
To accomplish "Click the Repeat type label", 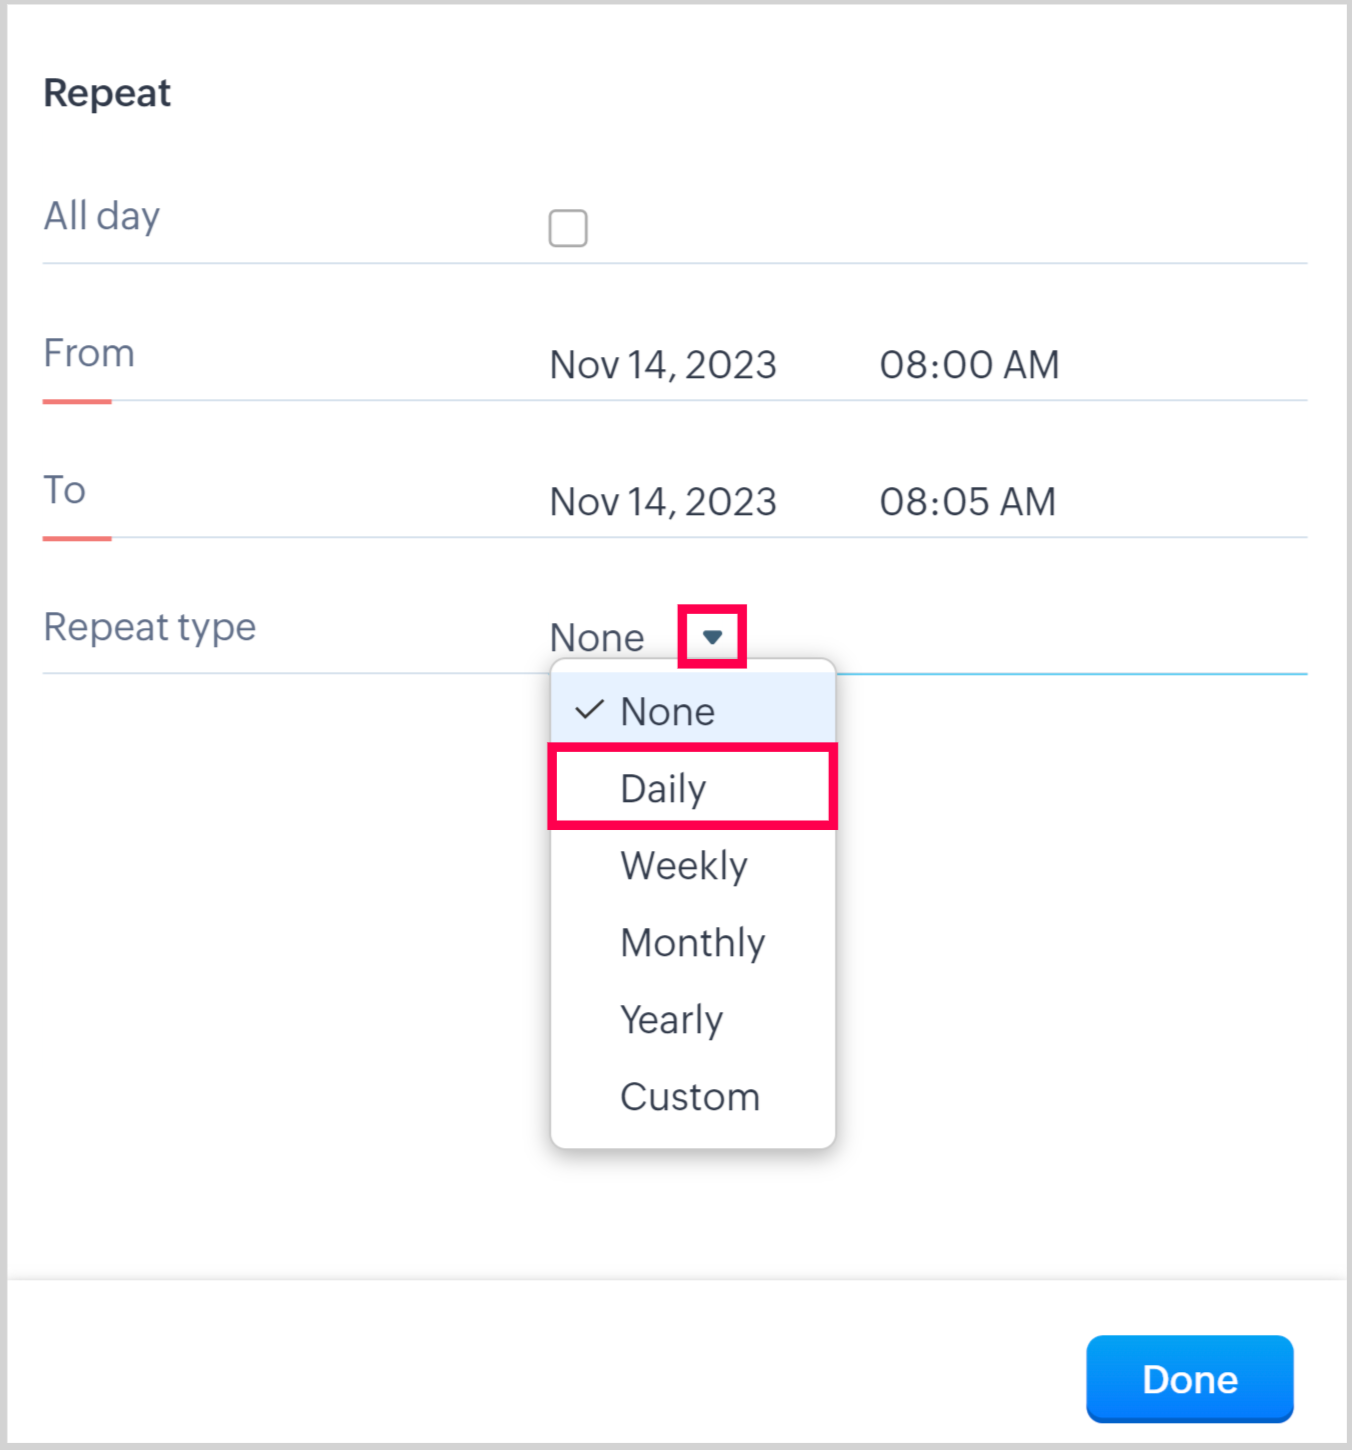I will pos(150,627).
